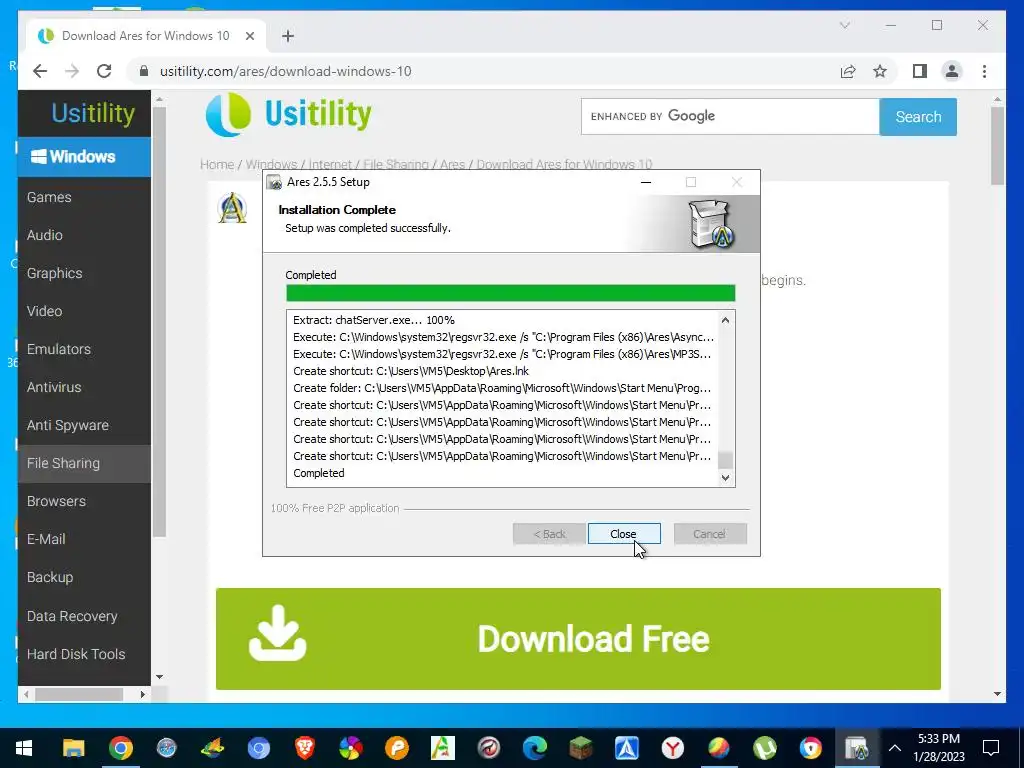Image resolution: width=1024 pixels, height=768 pixels.
Task: Click sidebar scroll down arrow
Action: 159,677
